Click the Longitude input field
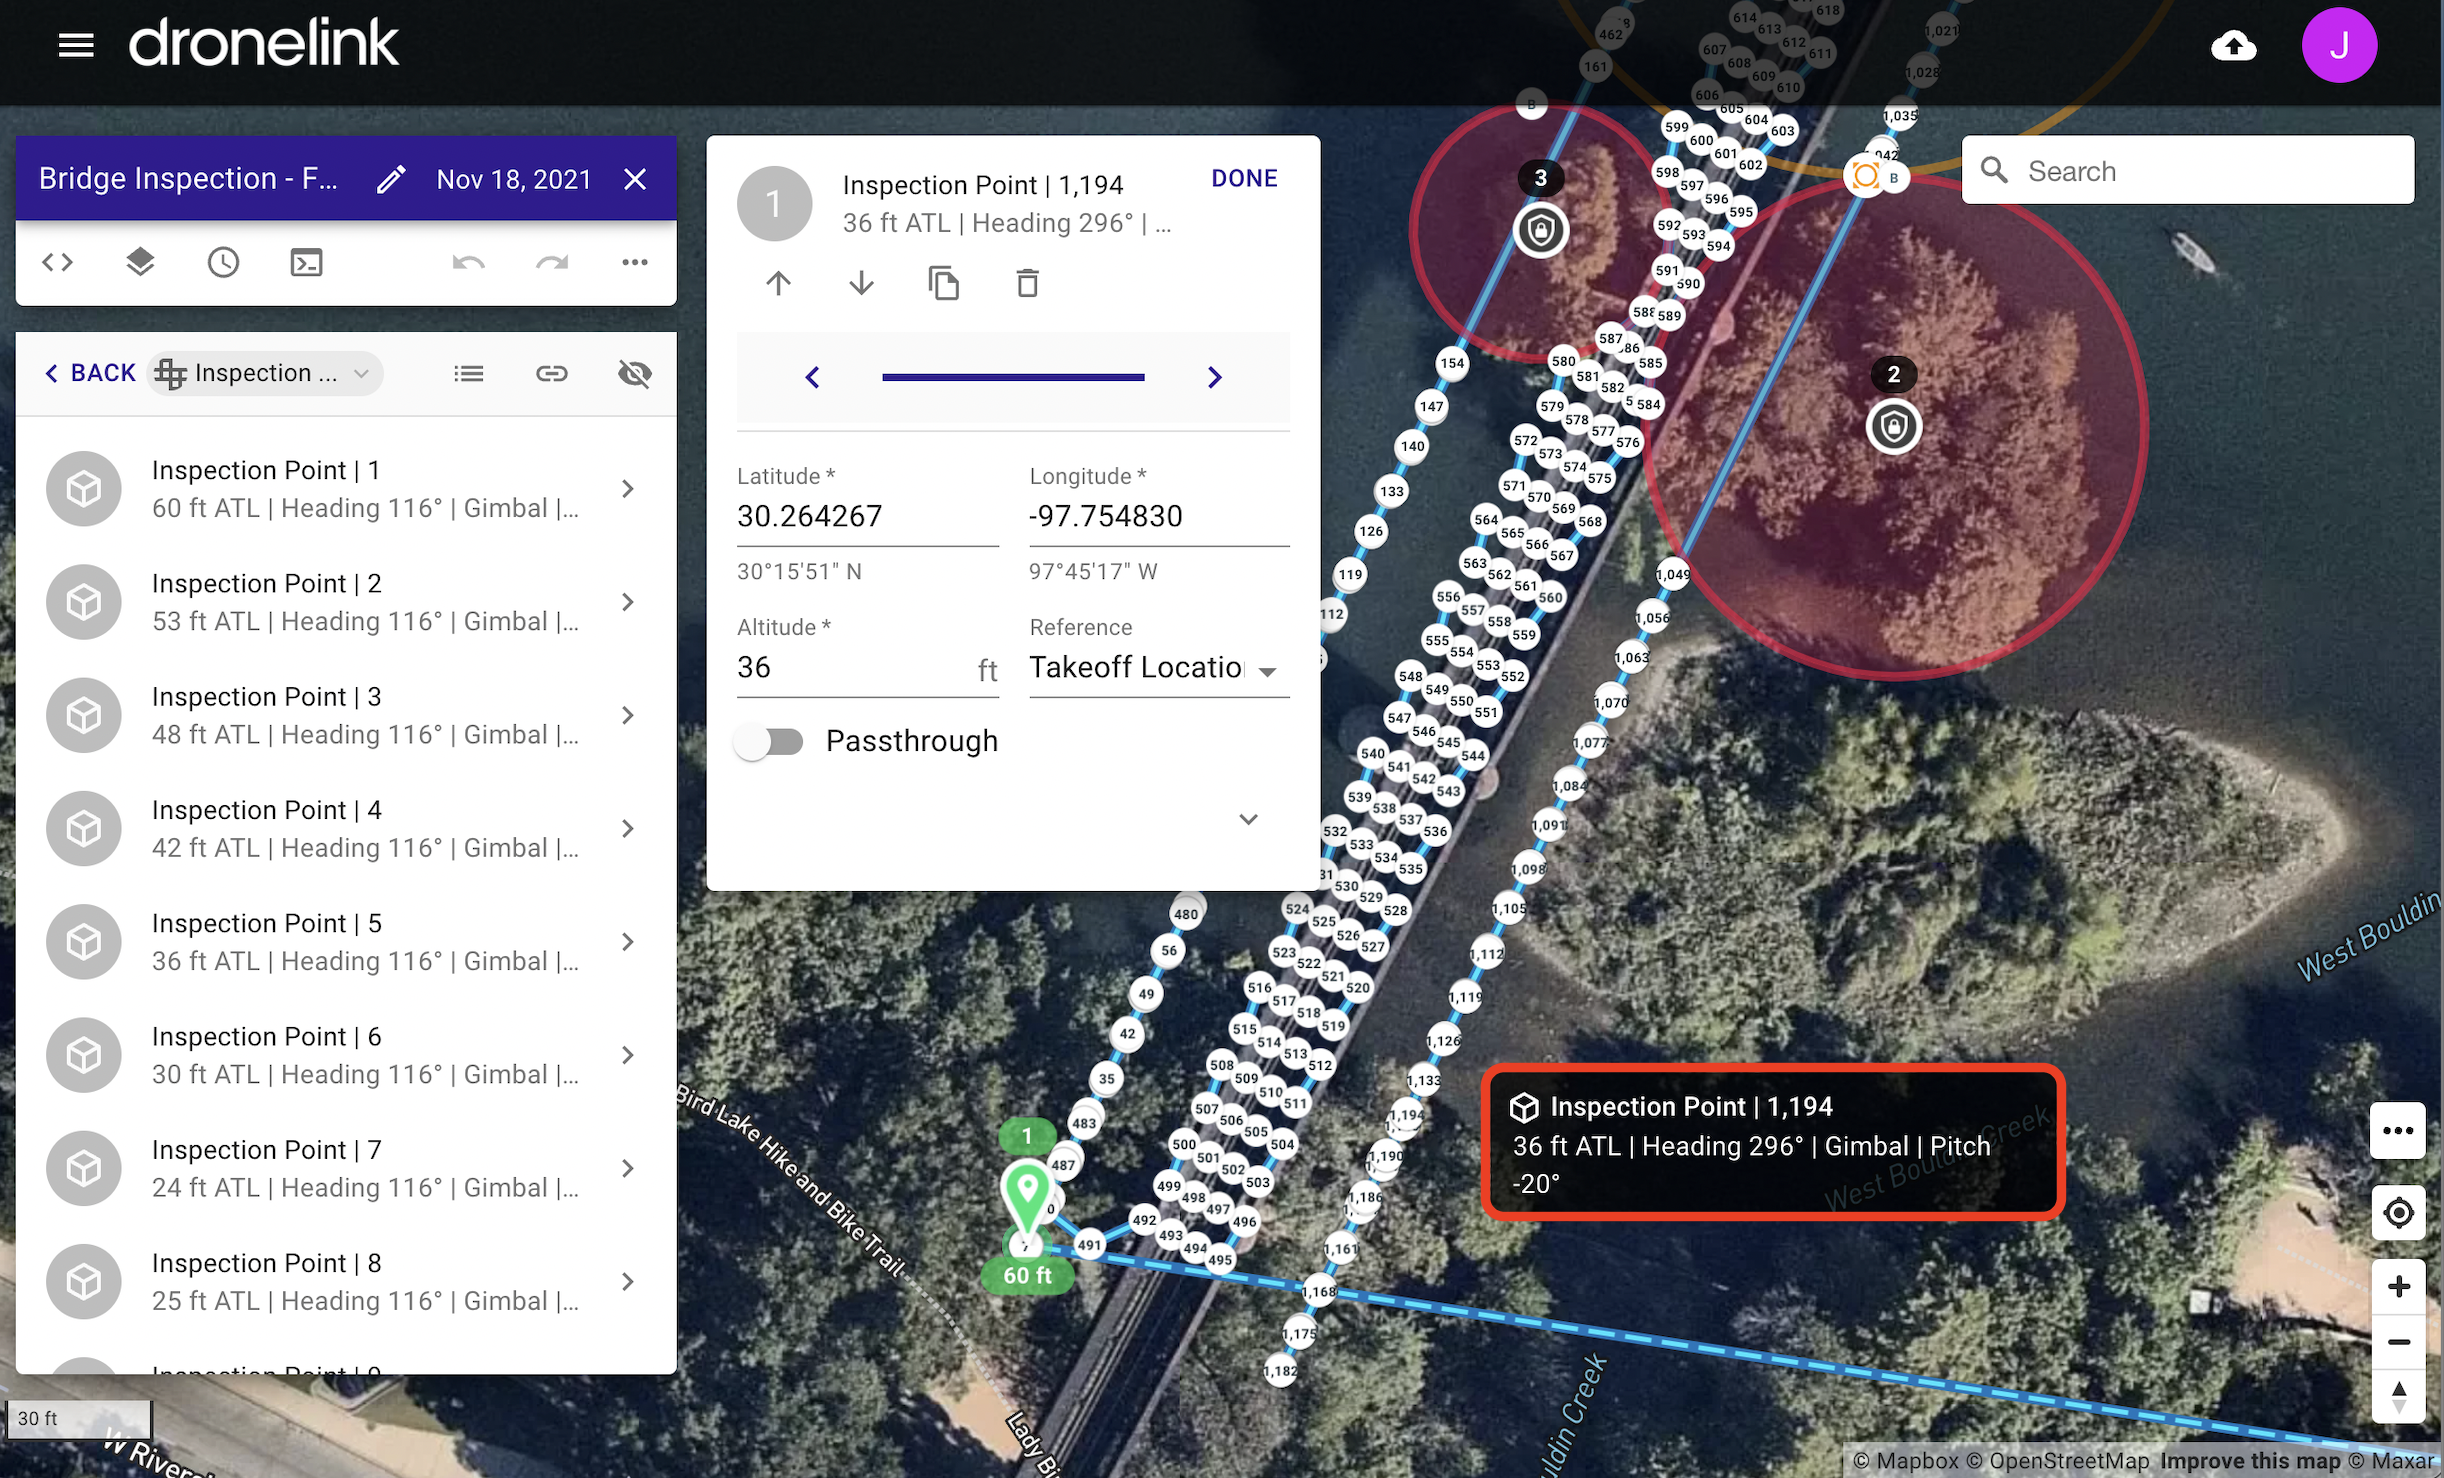This screenshot has width=2444, height=1478. click(x=1159, y=517)
